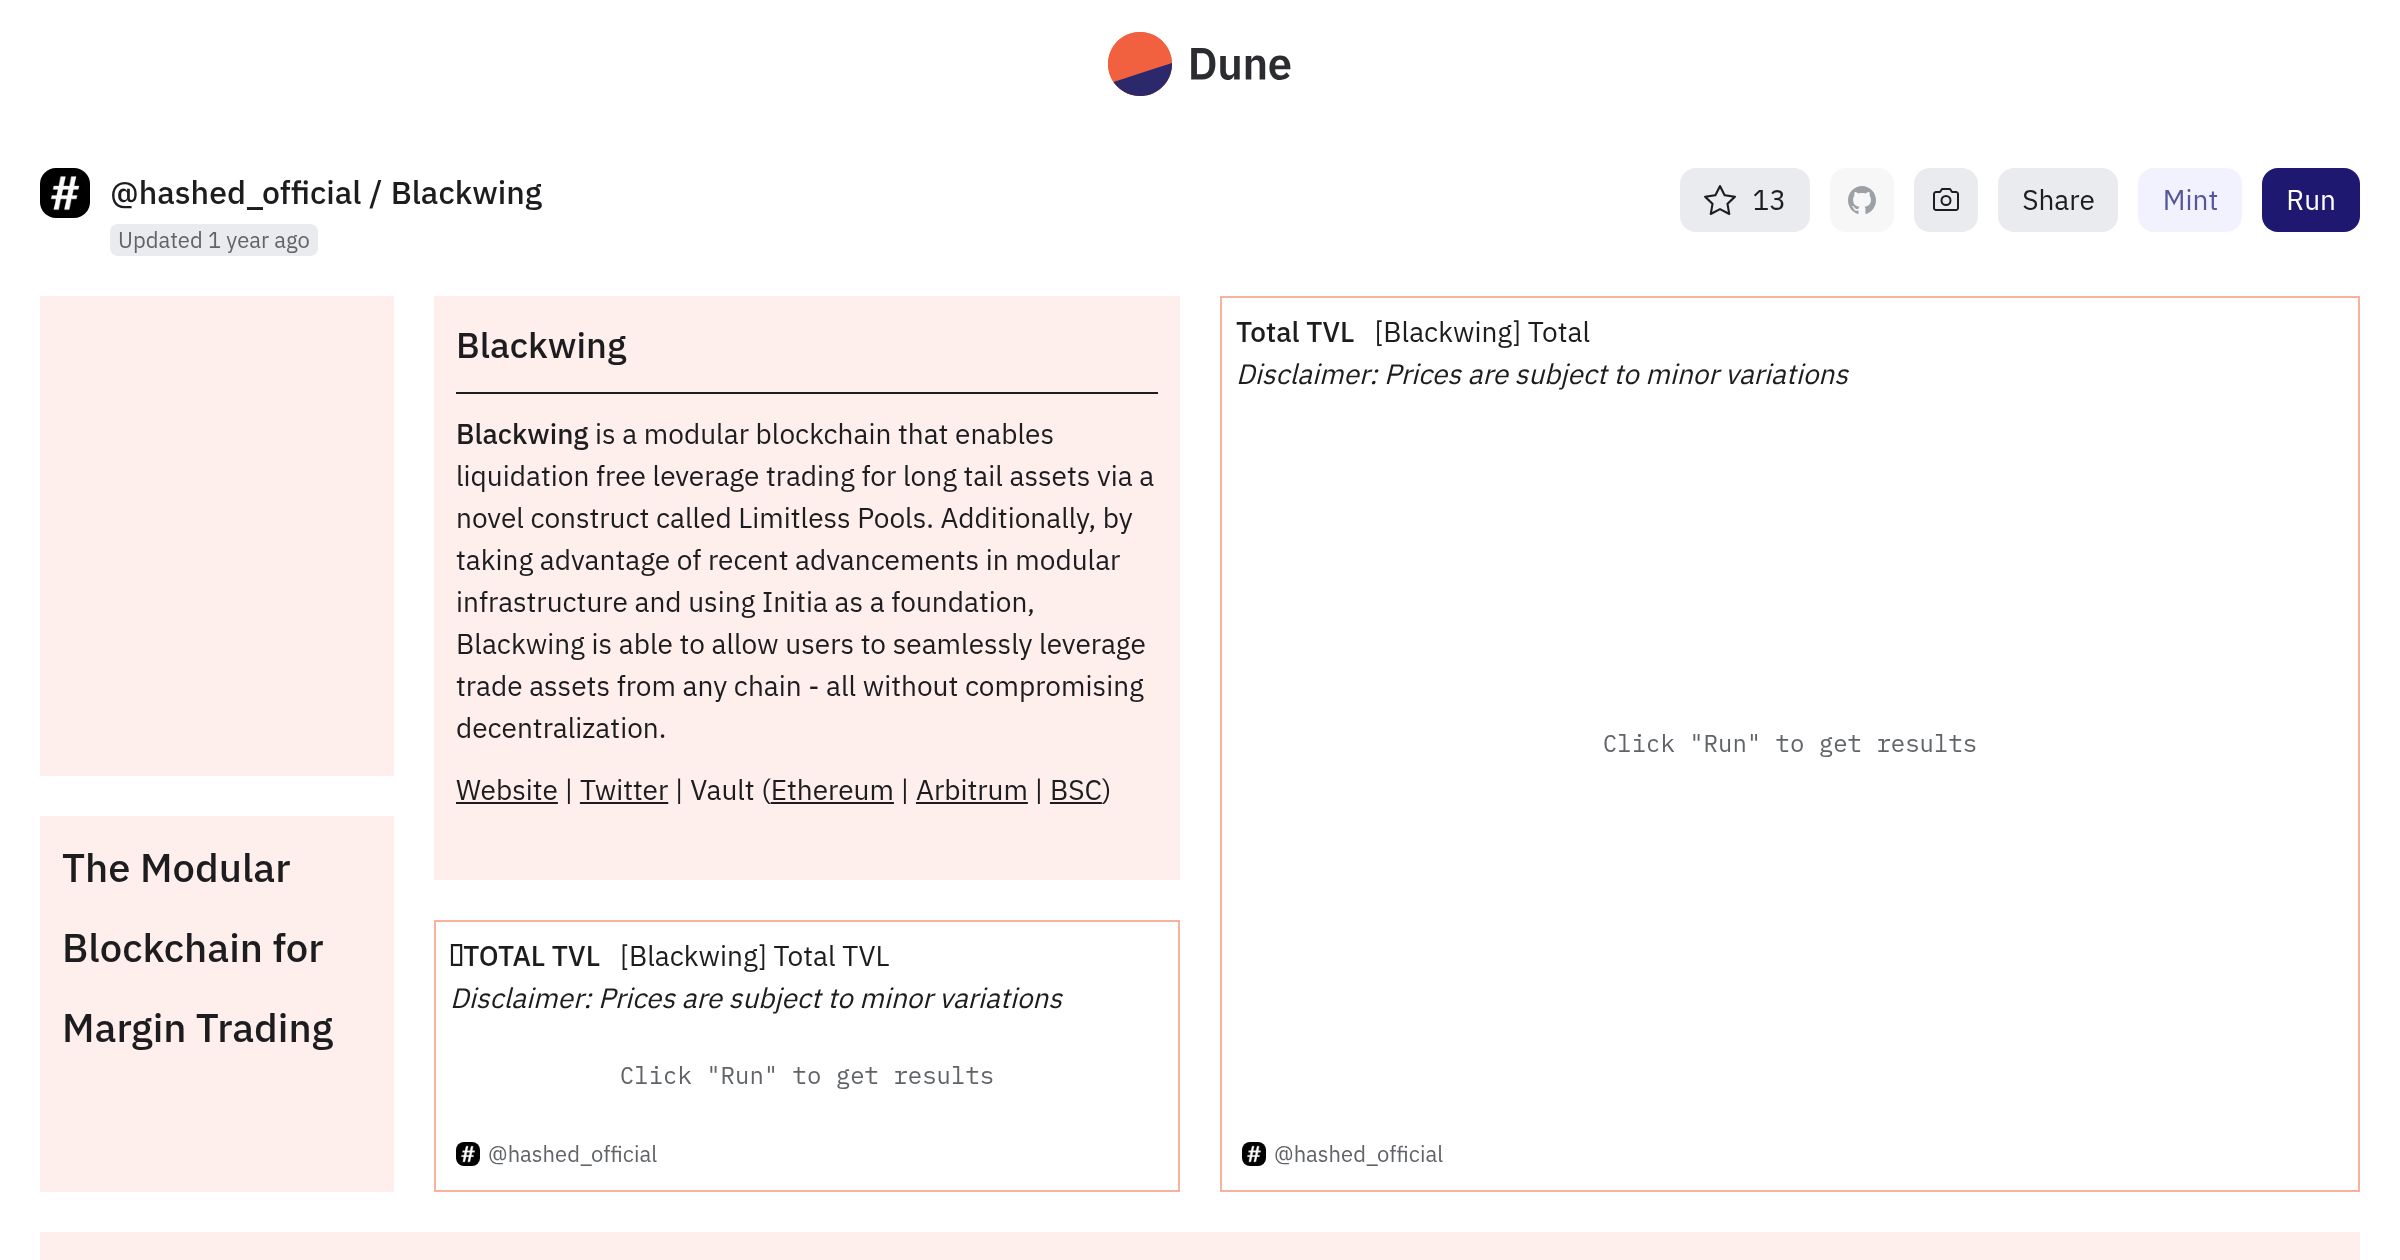Open the Website link

point(506,790)
